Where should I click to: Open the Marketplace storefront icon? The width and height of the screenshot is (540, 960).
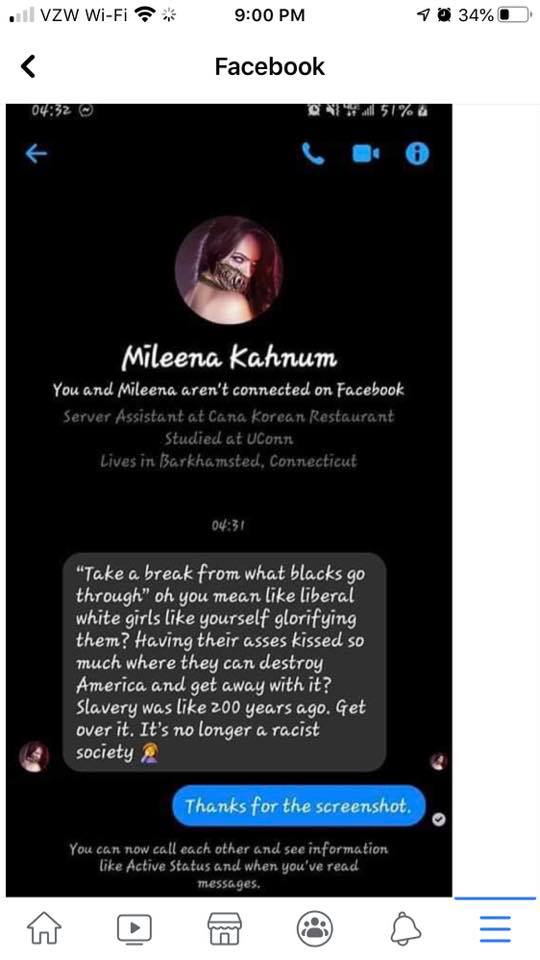(x=225, y=928)
